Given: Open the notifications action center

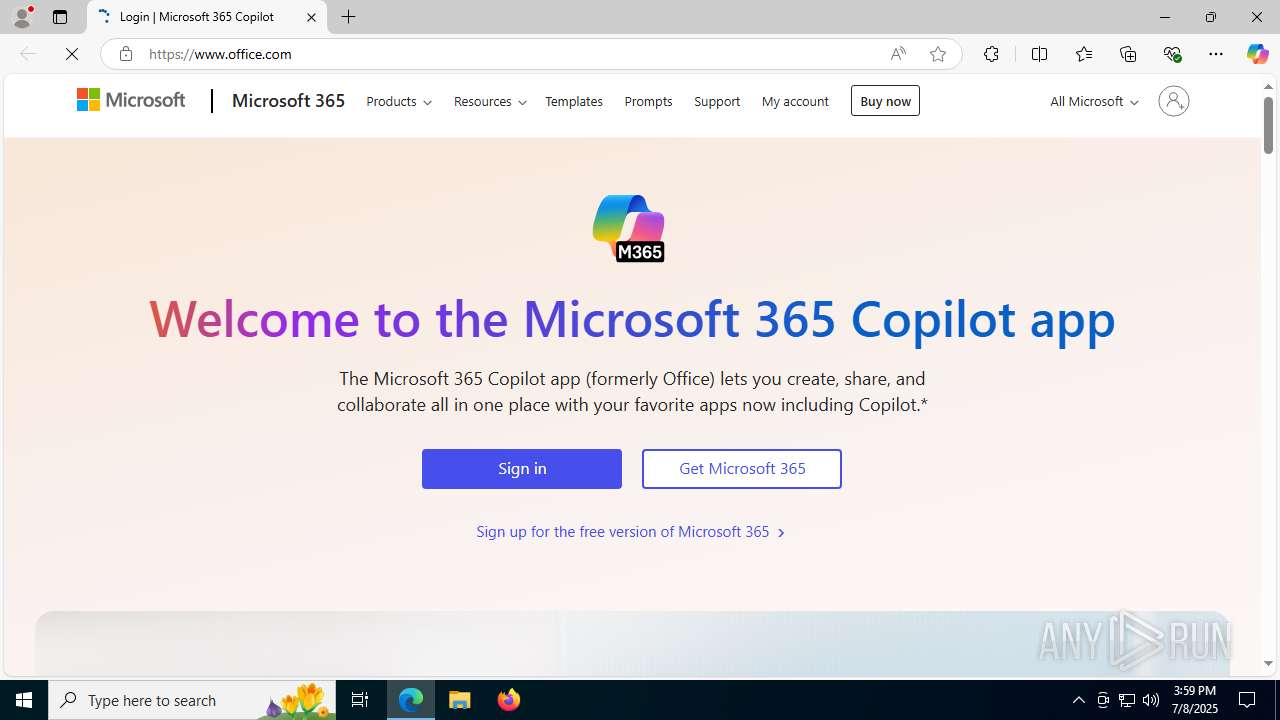Looking at the screenshot, I should [x=1248, y=700].
